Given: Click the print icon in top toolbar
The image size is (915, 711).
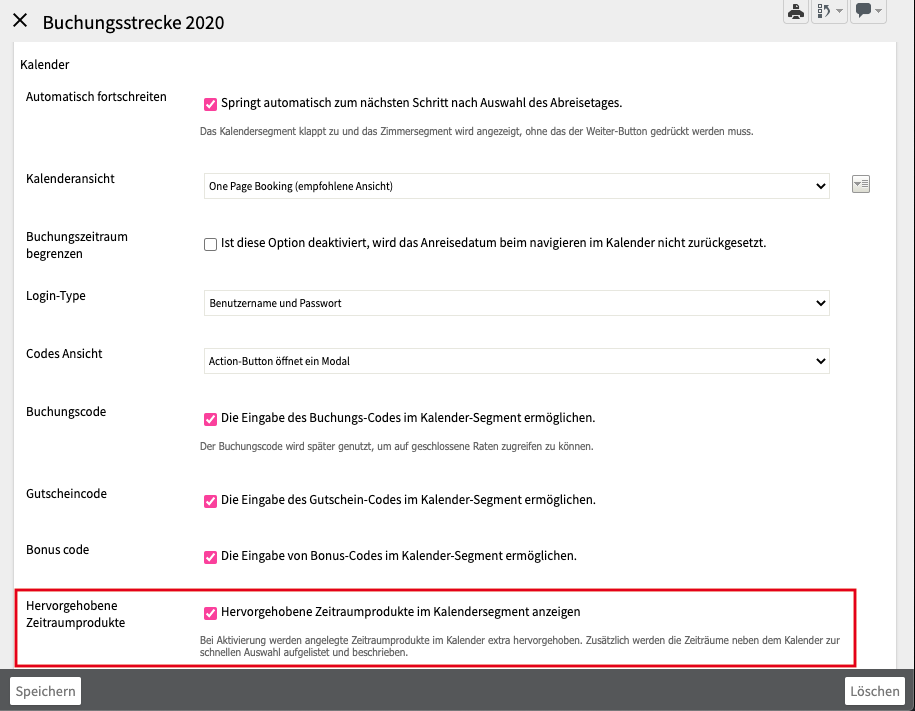Looking at the screenshot, I should 795,11.
